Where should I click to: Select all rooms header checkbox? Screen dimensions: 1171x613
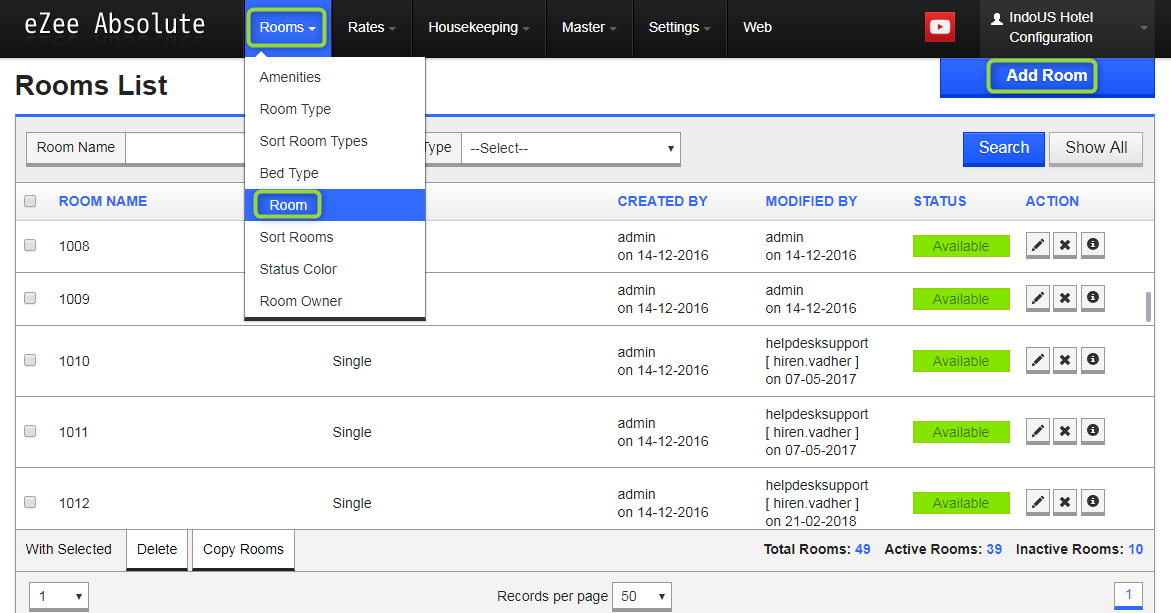30,201
